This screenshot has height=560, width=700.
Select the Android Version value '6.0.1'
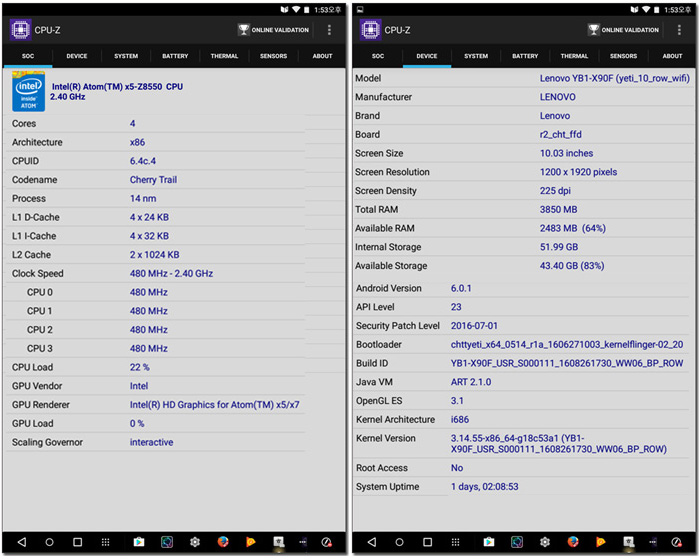tap(461, 288)
